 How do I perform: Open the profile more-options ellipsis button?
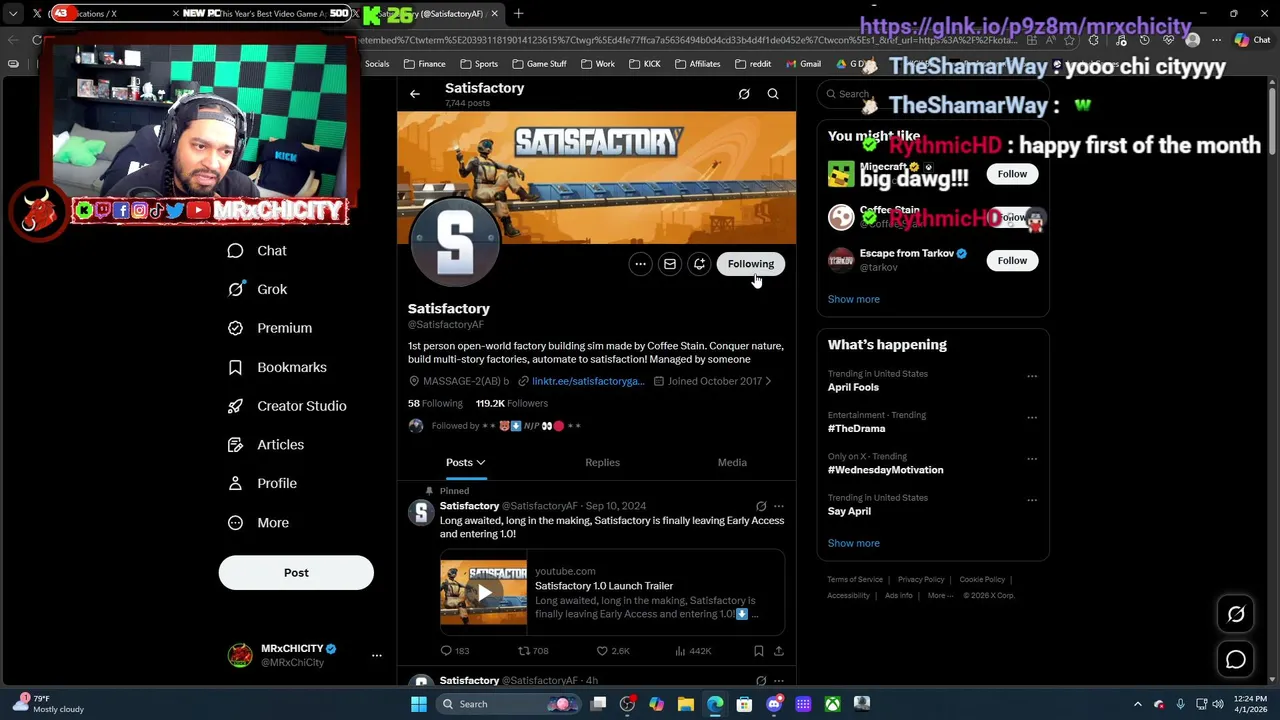pyautogui.click(x=640, y=264)
